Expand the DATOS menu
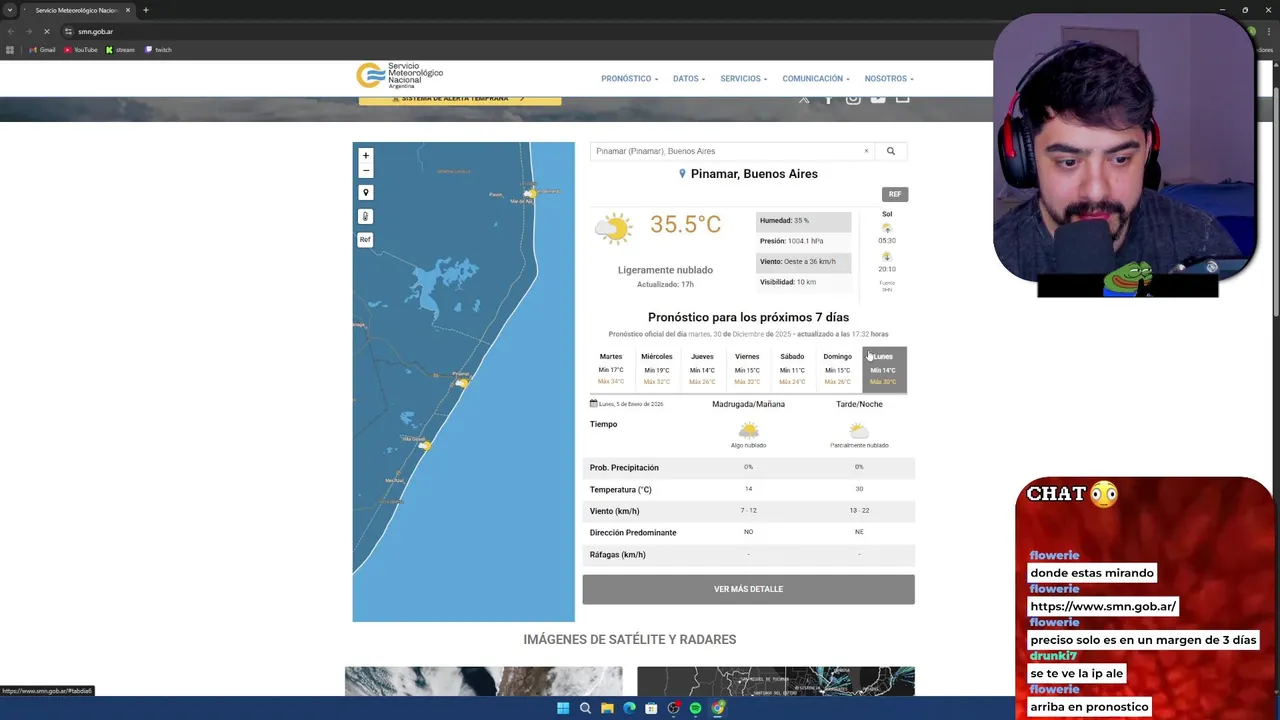This screenshot has height=720, width=1280. click(x=689, y=78)
